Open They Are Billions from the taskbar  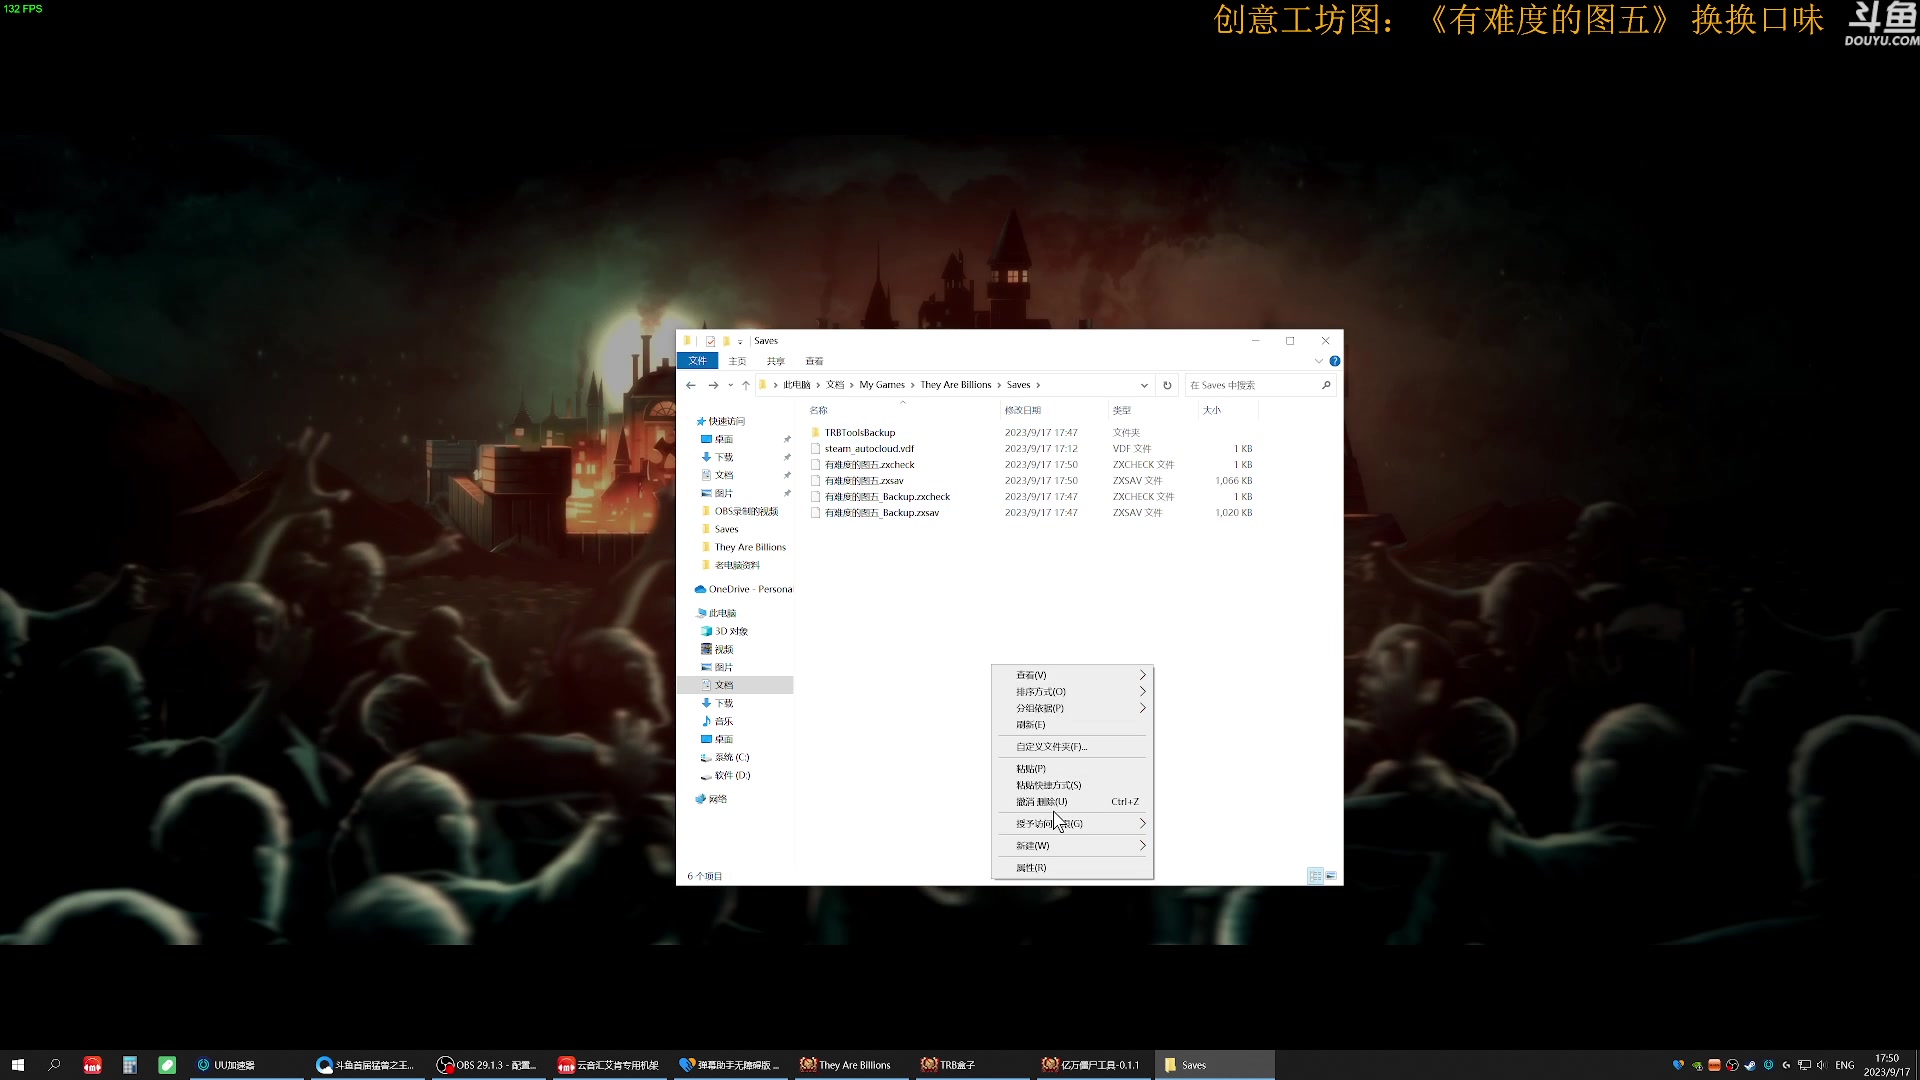click(x=846, y=1065)
